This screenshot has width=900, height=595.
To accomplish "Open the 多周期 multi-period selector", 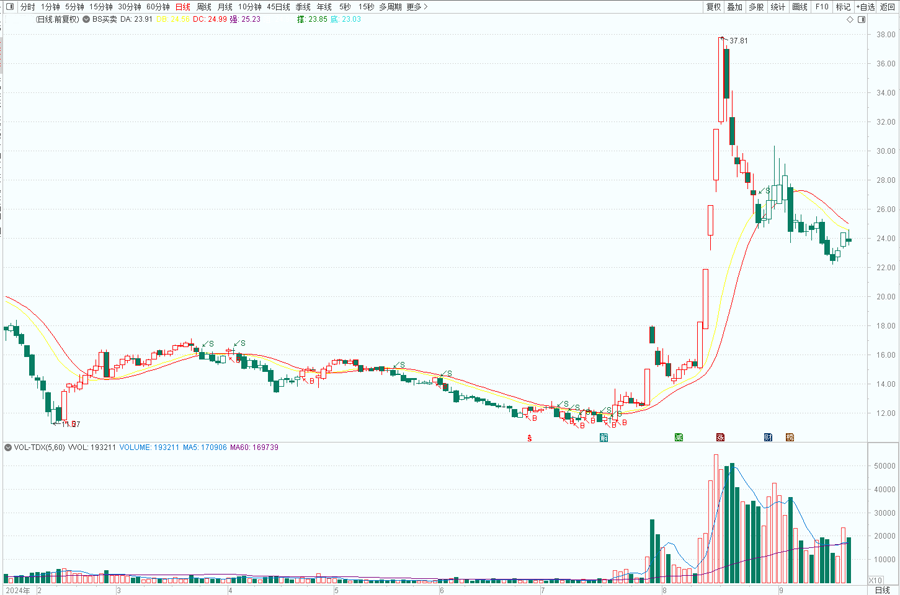I will [389, 7].
